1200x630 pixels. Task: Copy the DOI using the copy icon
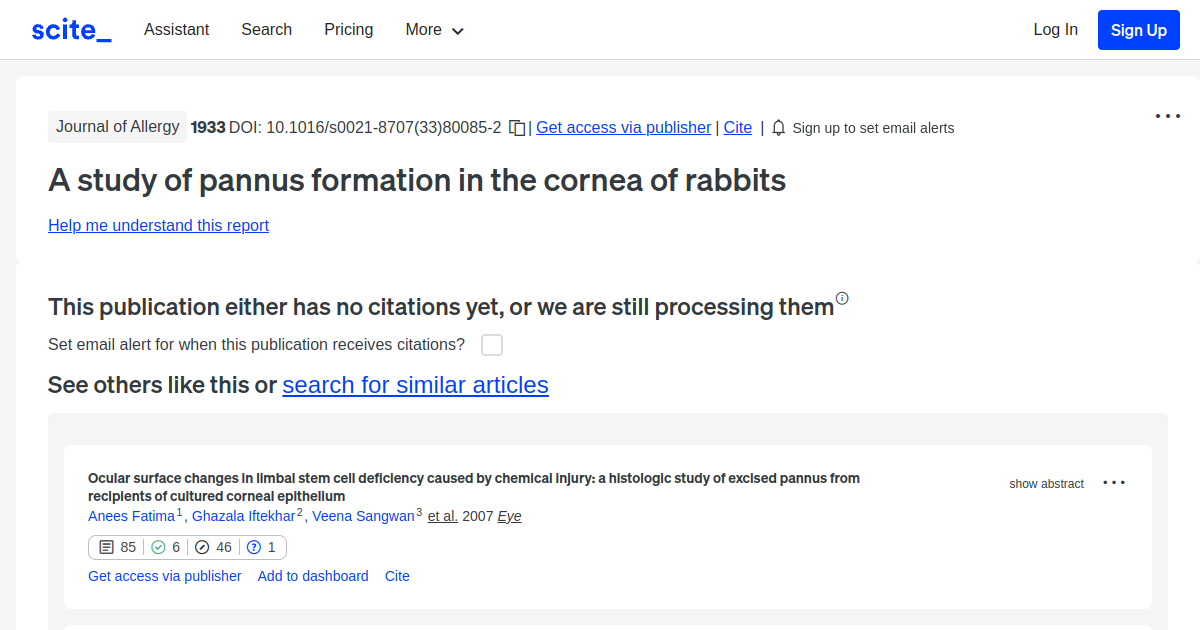516,128
